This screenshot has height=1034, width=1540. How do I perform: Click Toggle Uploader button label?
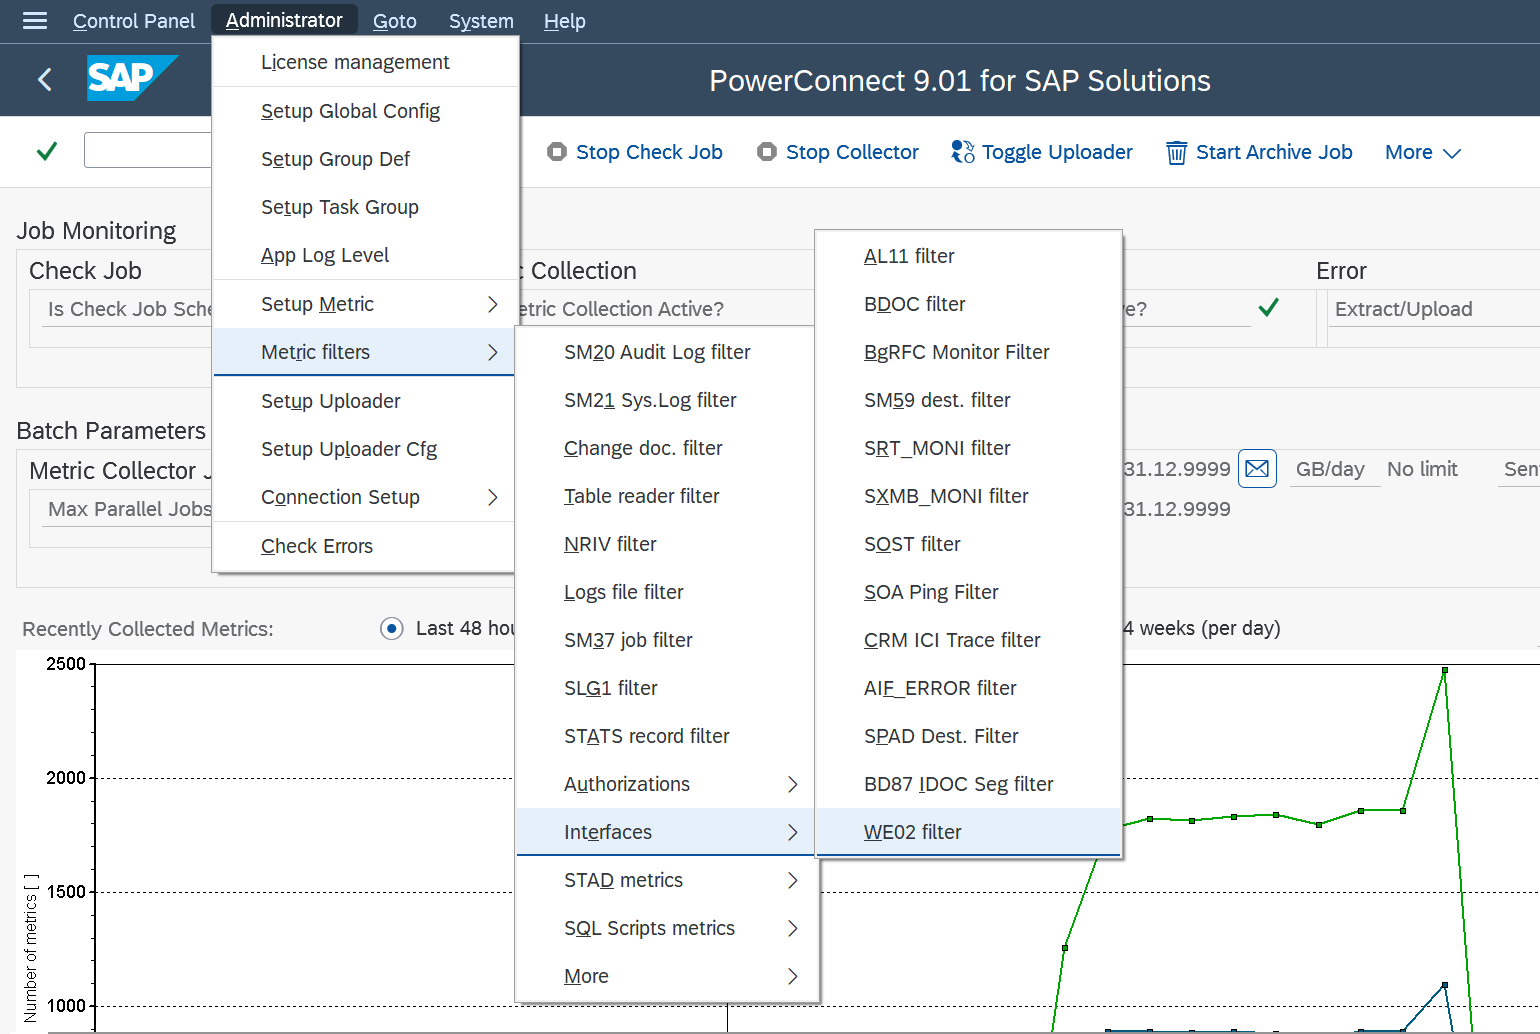click(1057, 152)
